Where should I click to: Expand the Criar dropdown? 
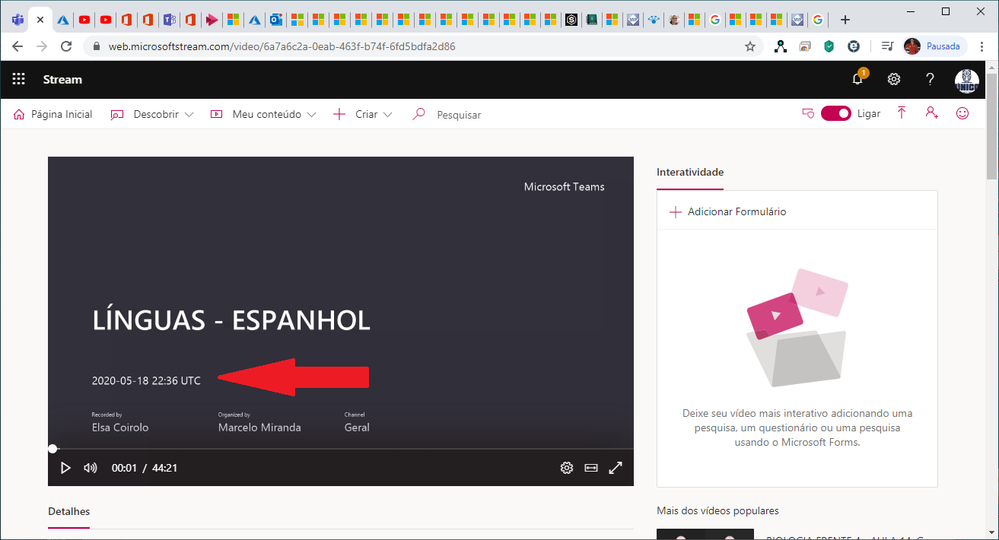[363, 114]
